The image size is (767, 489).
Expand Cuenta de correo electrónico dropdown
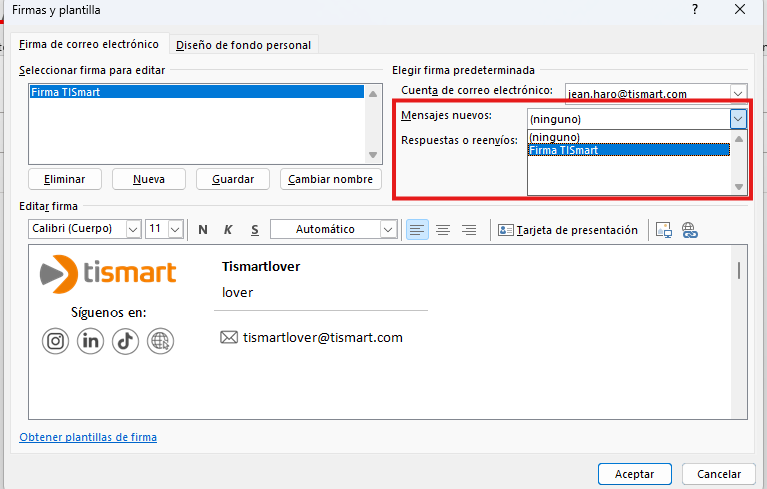738,92
